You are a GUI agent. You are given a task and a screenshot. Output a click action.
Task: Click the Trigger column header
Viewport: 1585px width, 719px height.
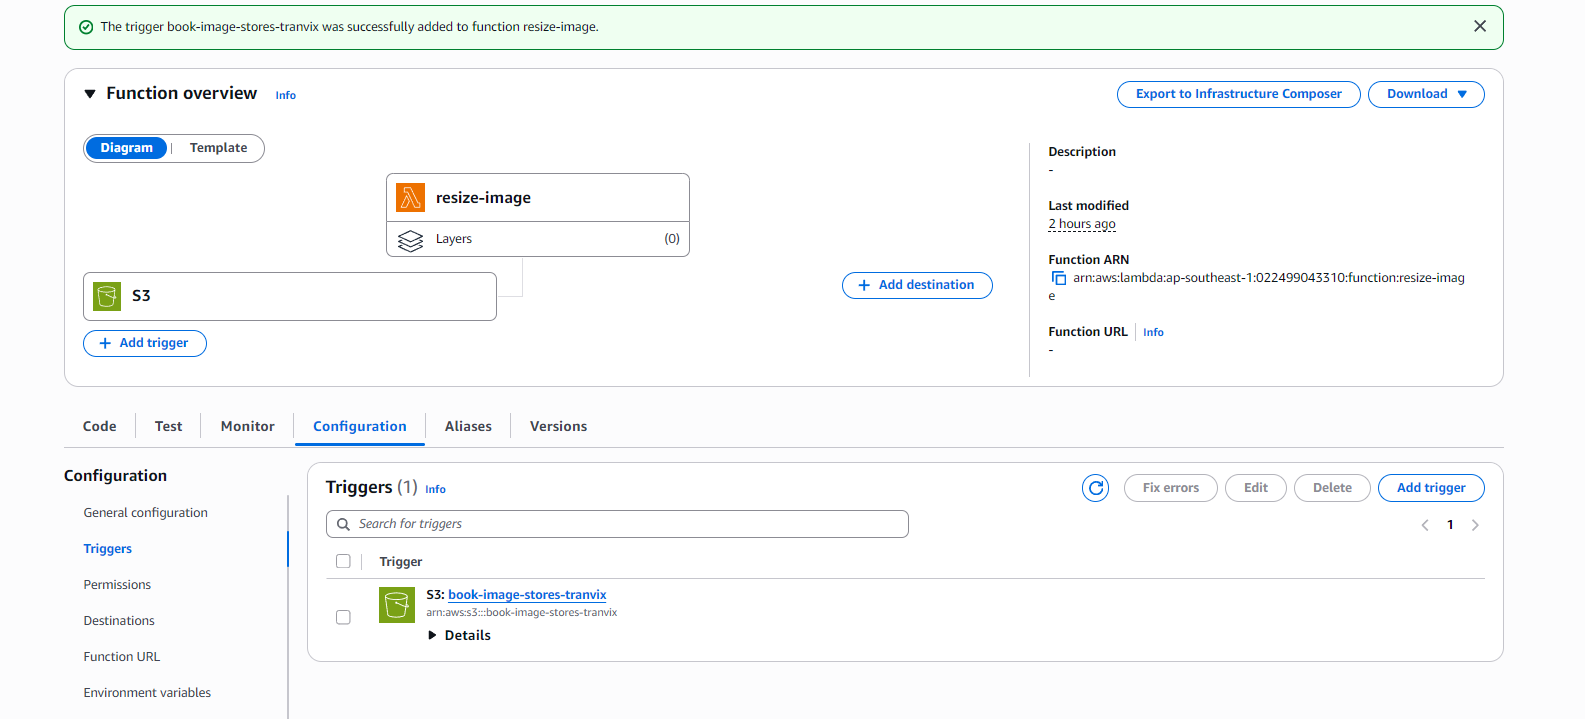pyautogui.click(x=401, y=562)
